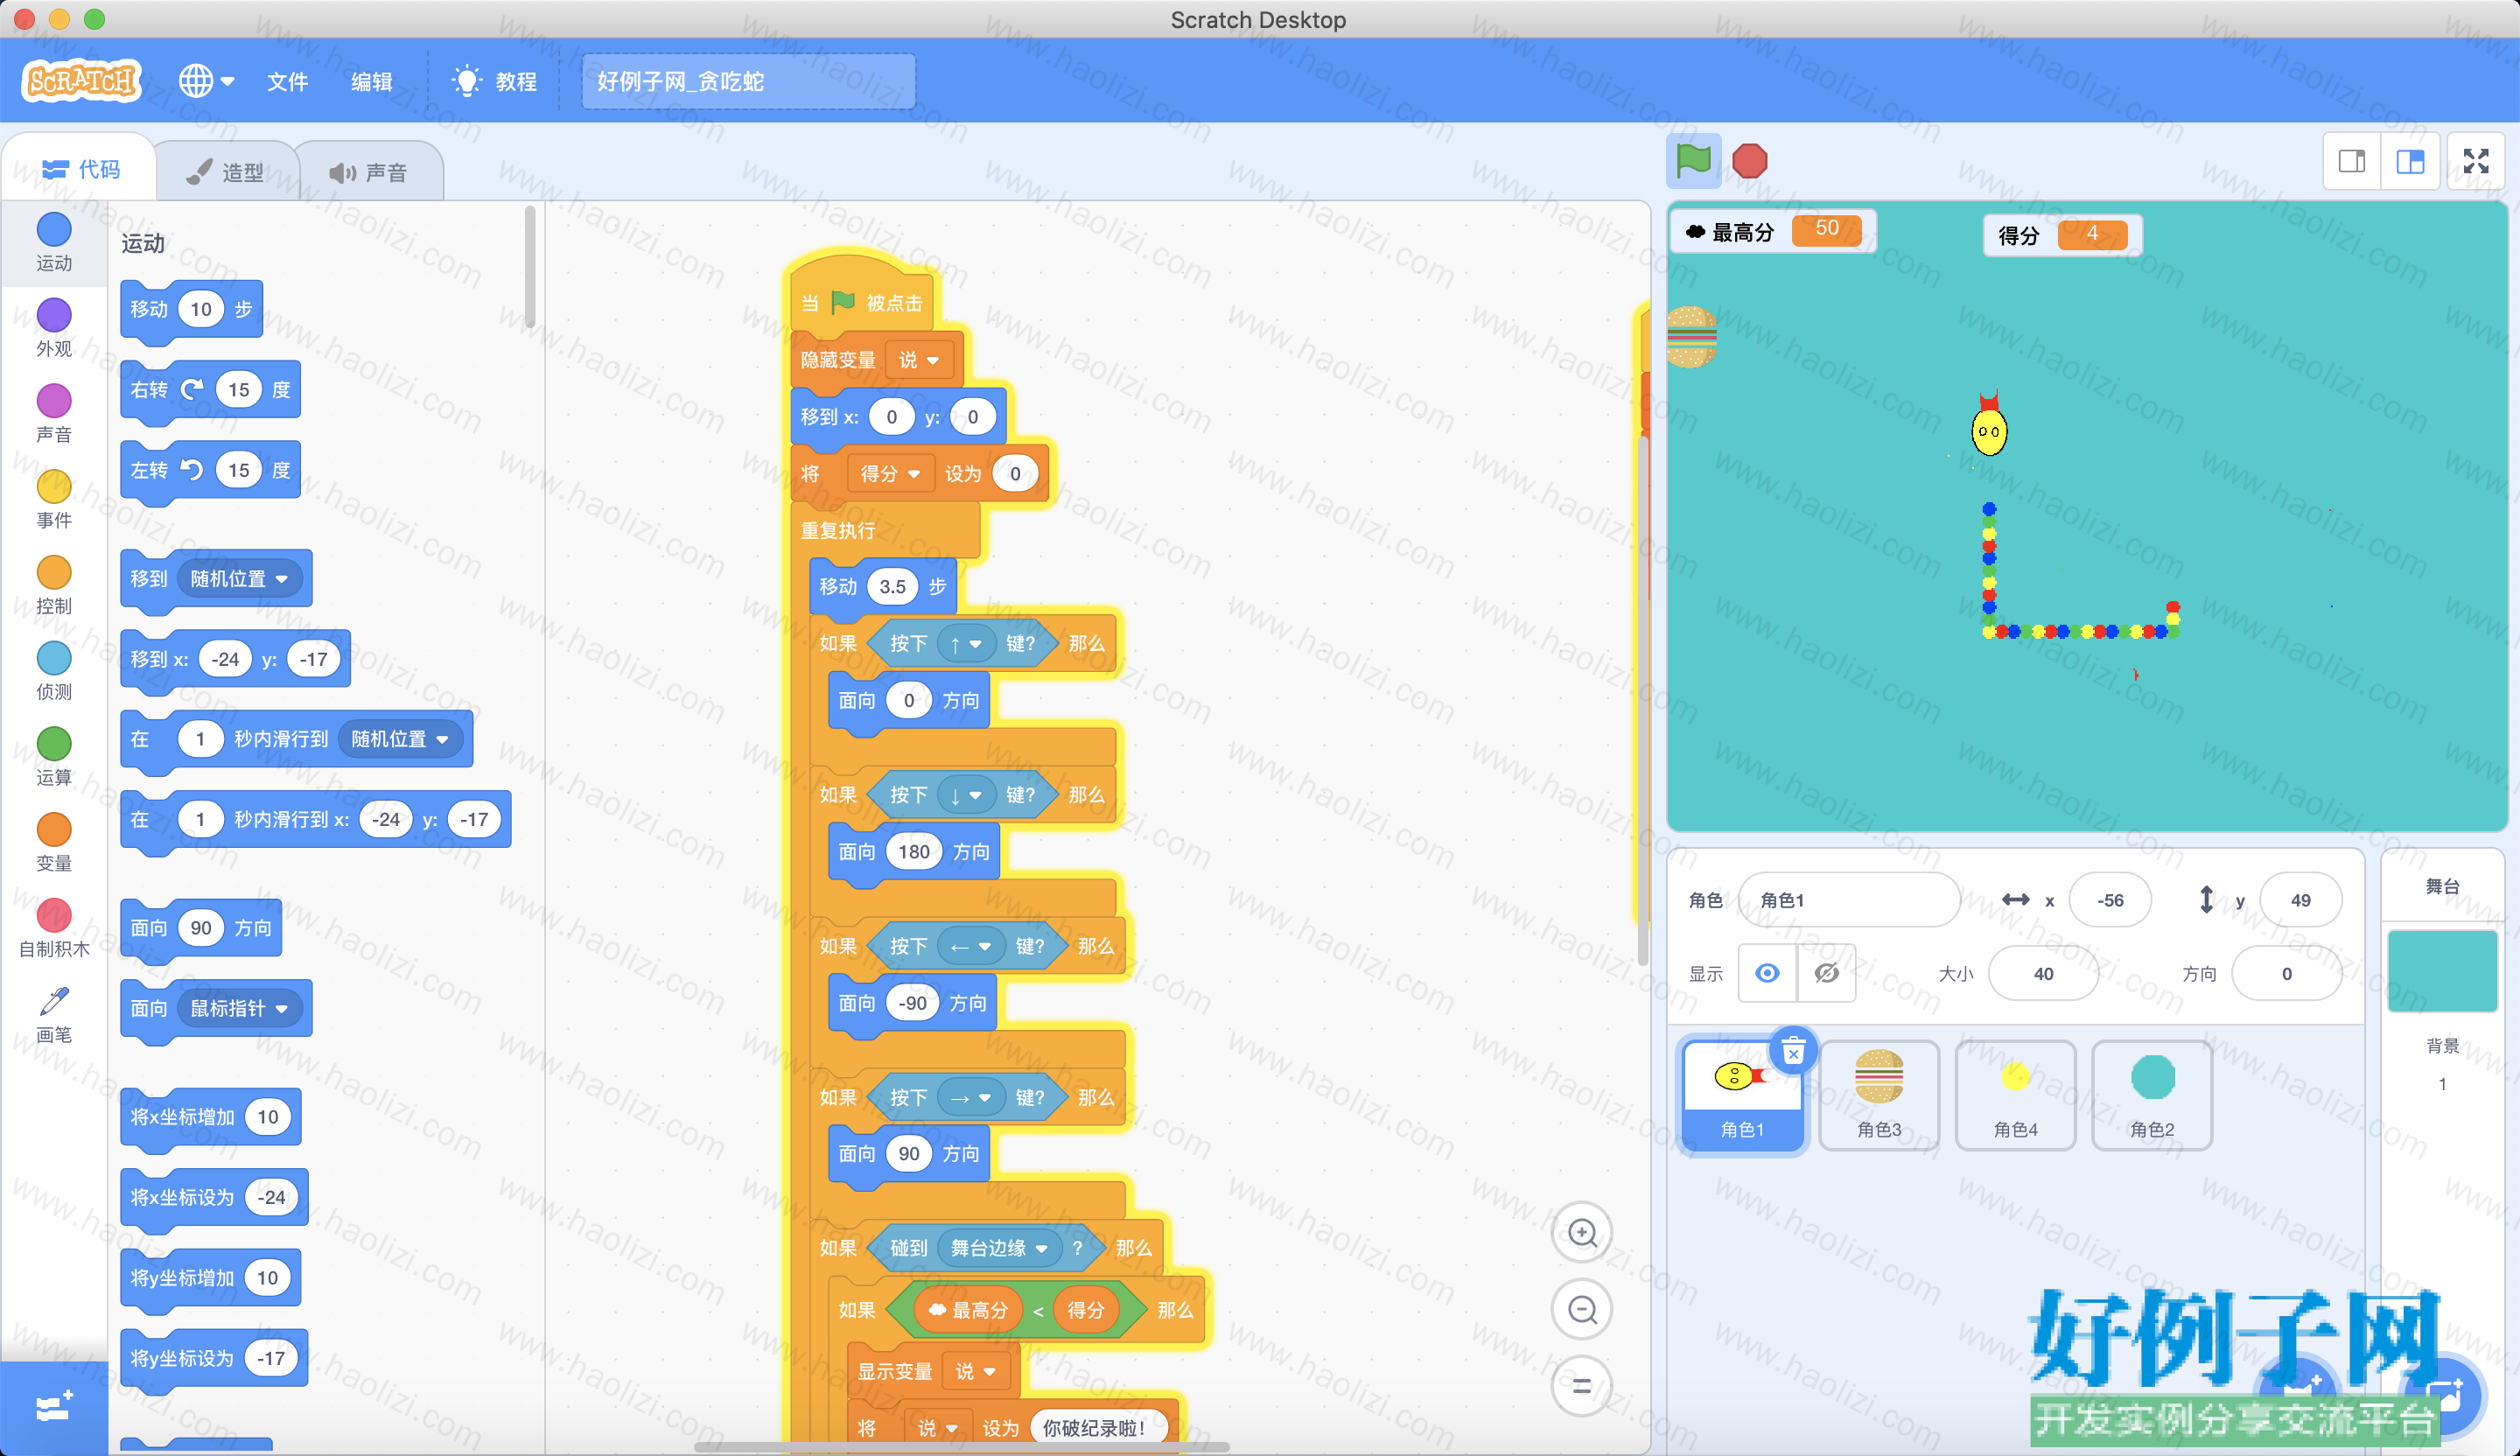
Task: Select the 事件 events category
Action: pos(54,500)
